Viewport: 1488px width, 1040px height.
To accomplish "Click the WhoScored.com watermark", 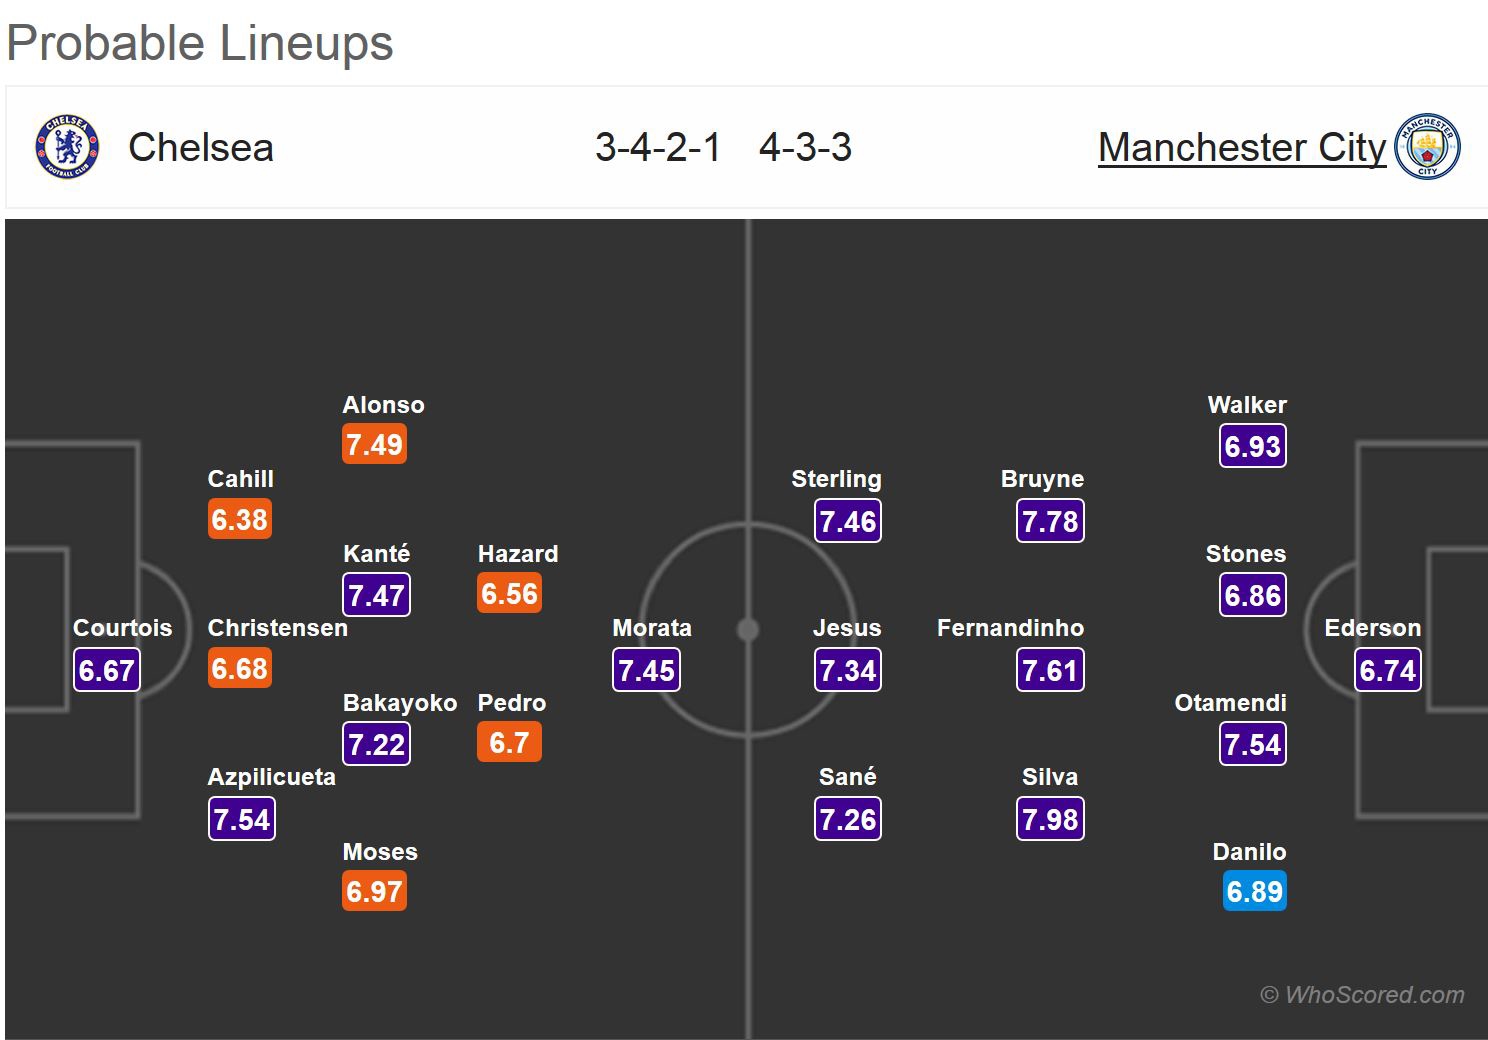I will [x=1362, y=995].
